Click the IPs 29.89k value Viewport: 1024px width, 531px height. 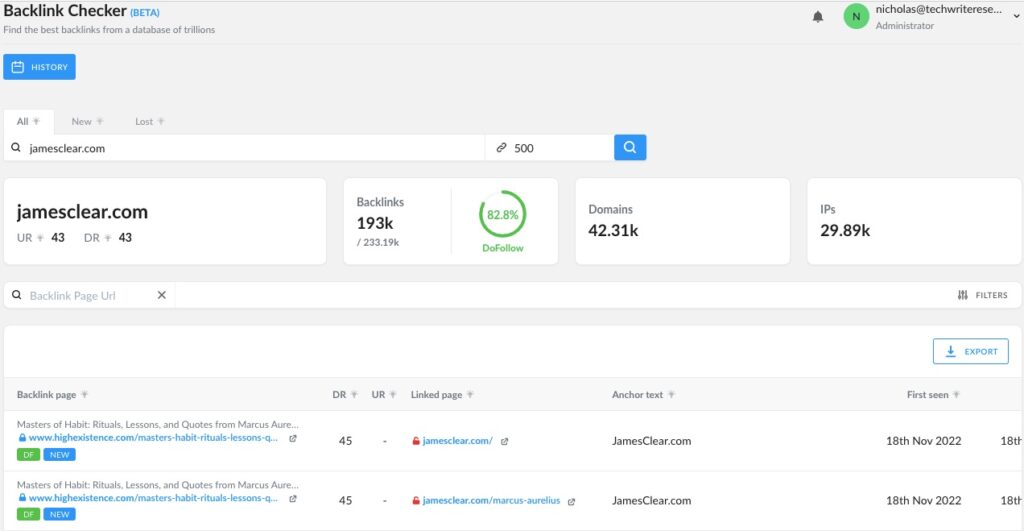click(845, 231)
